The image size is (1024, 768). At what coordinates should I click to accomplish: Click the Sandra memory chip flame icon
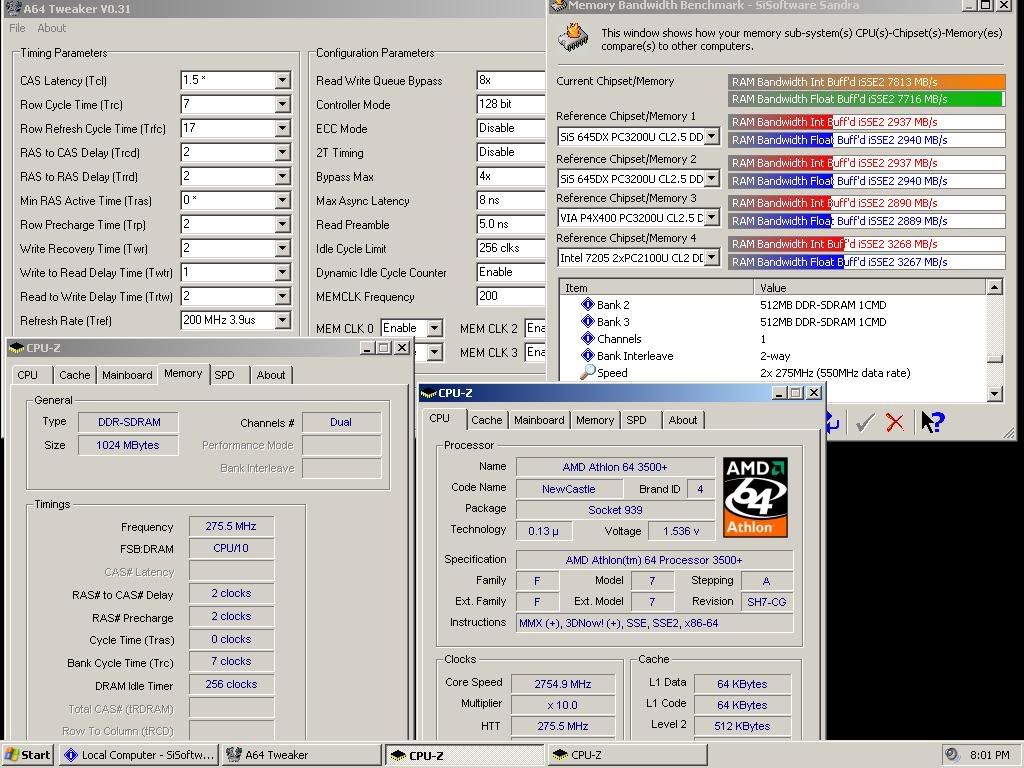point(573,38)
